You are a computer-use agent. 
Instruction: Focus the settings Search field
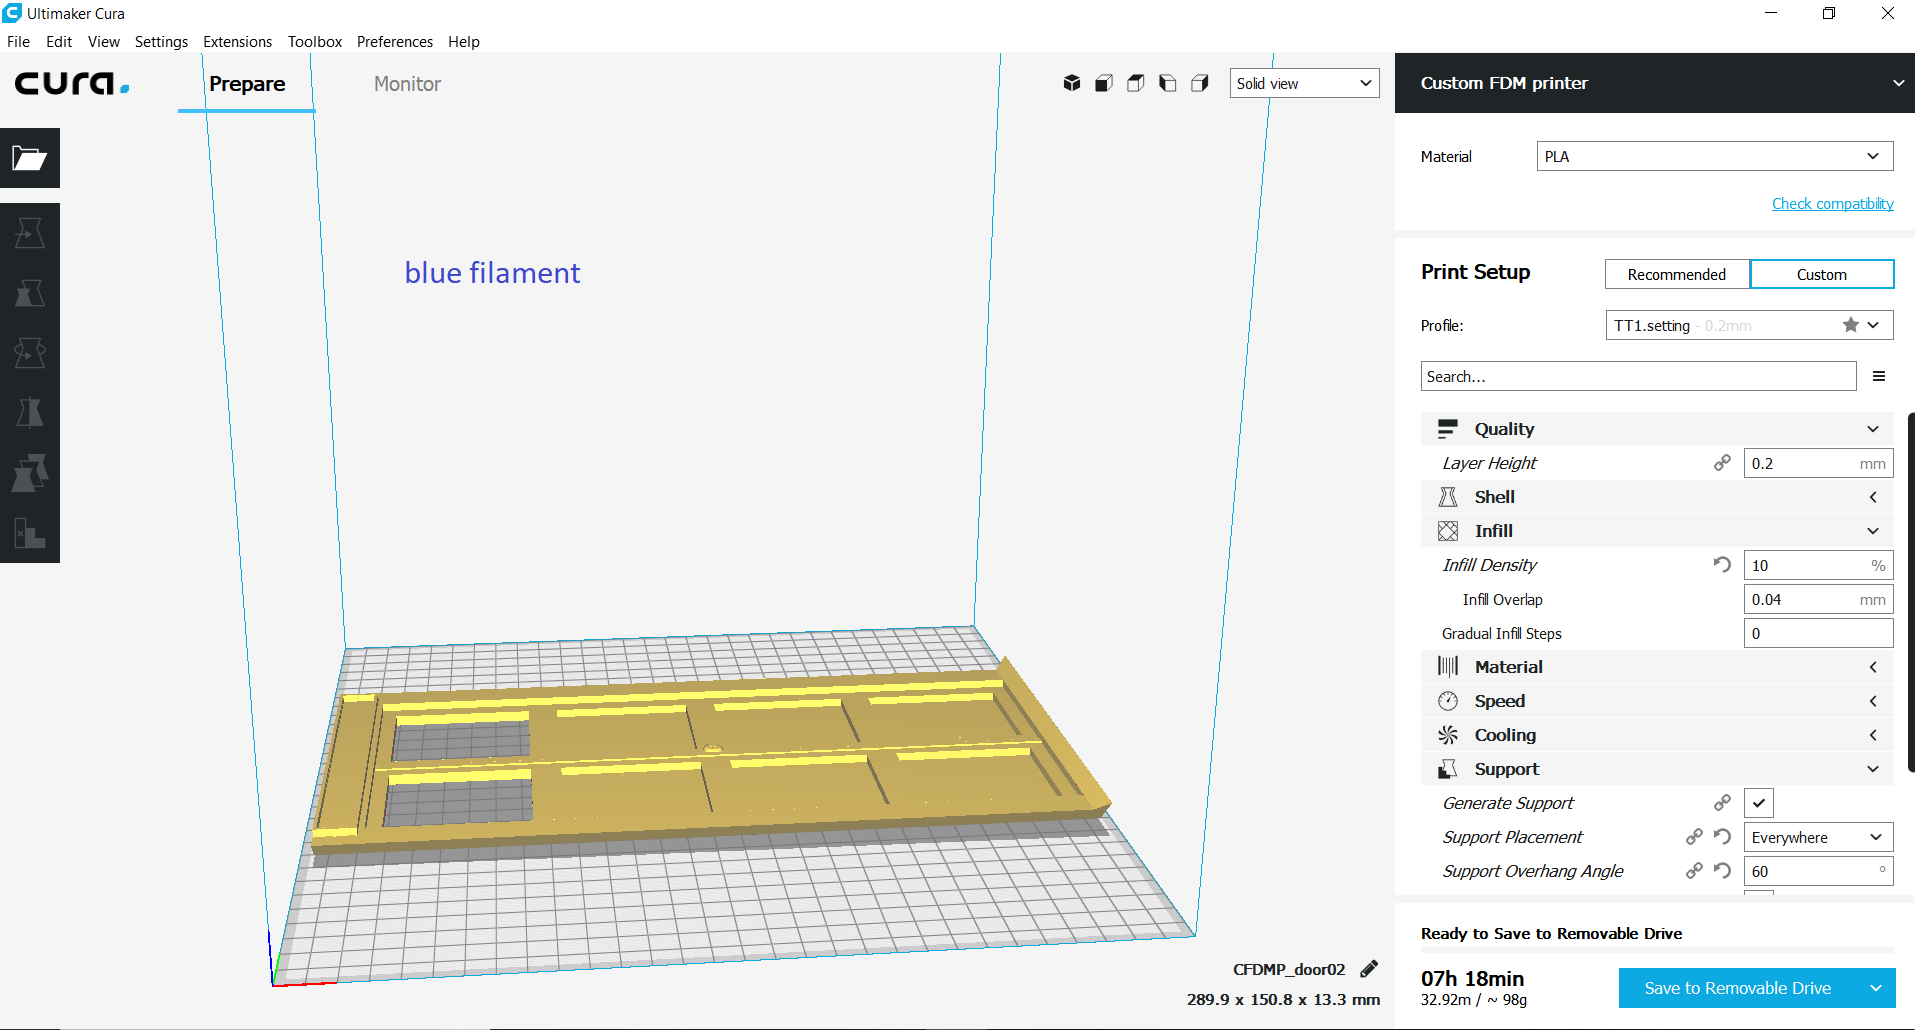pos(1639,376)
